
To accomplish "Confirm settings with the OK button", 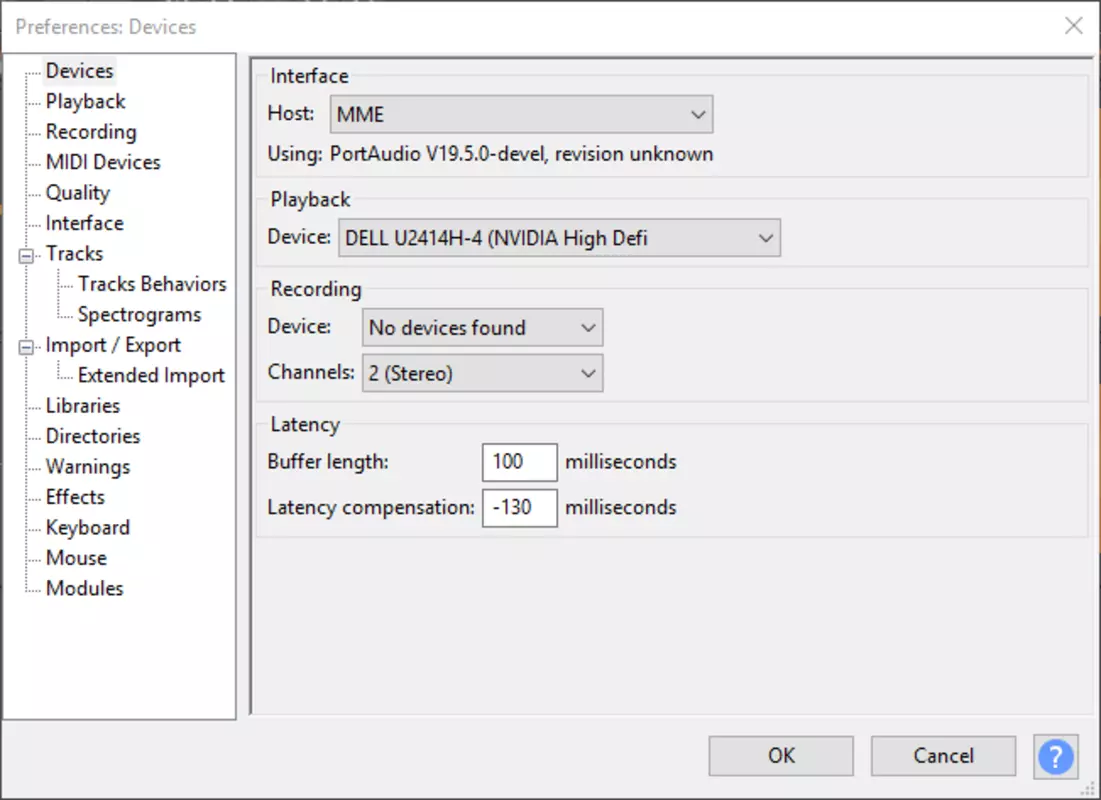I will point(782,756).
